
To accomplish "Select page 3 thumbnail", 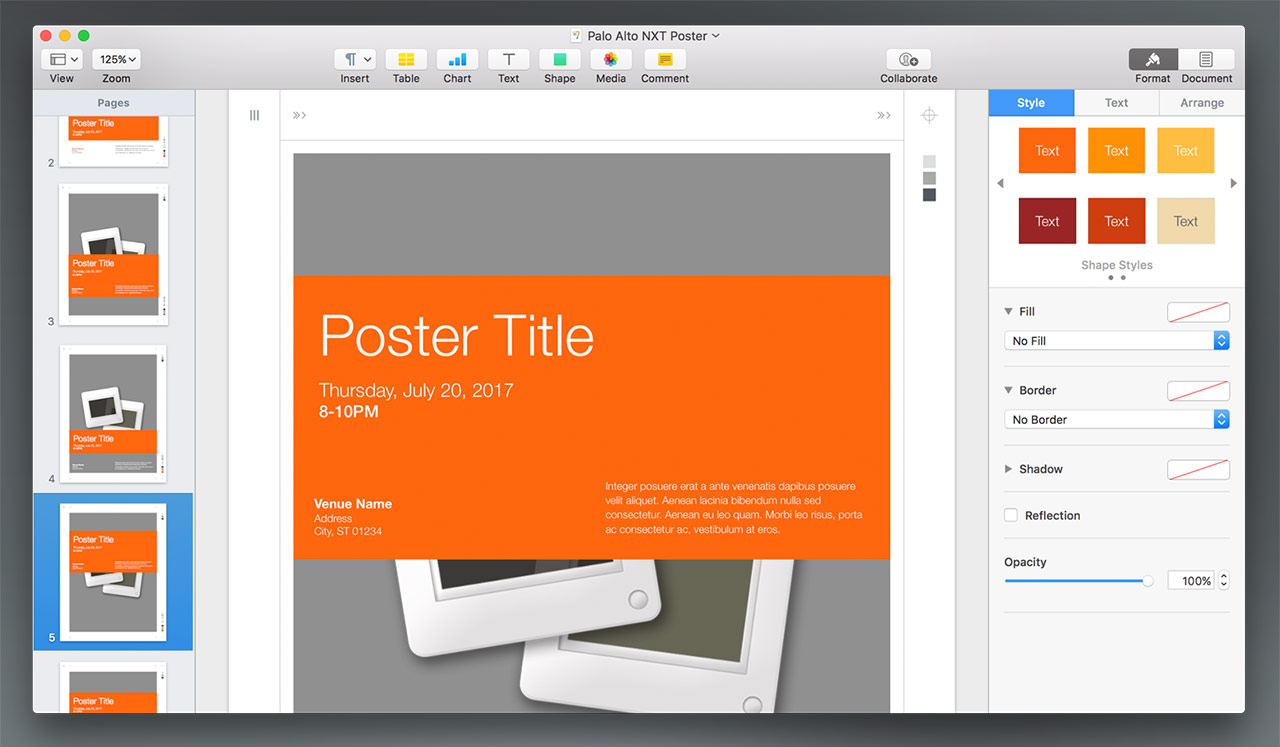I will [113, 255].
